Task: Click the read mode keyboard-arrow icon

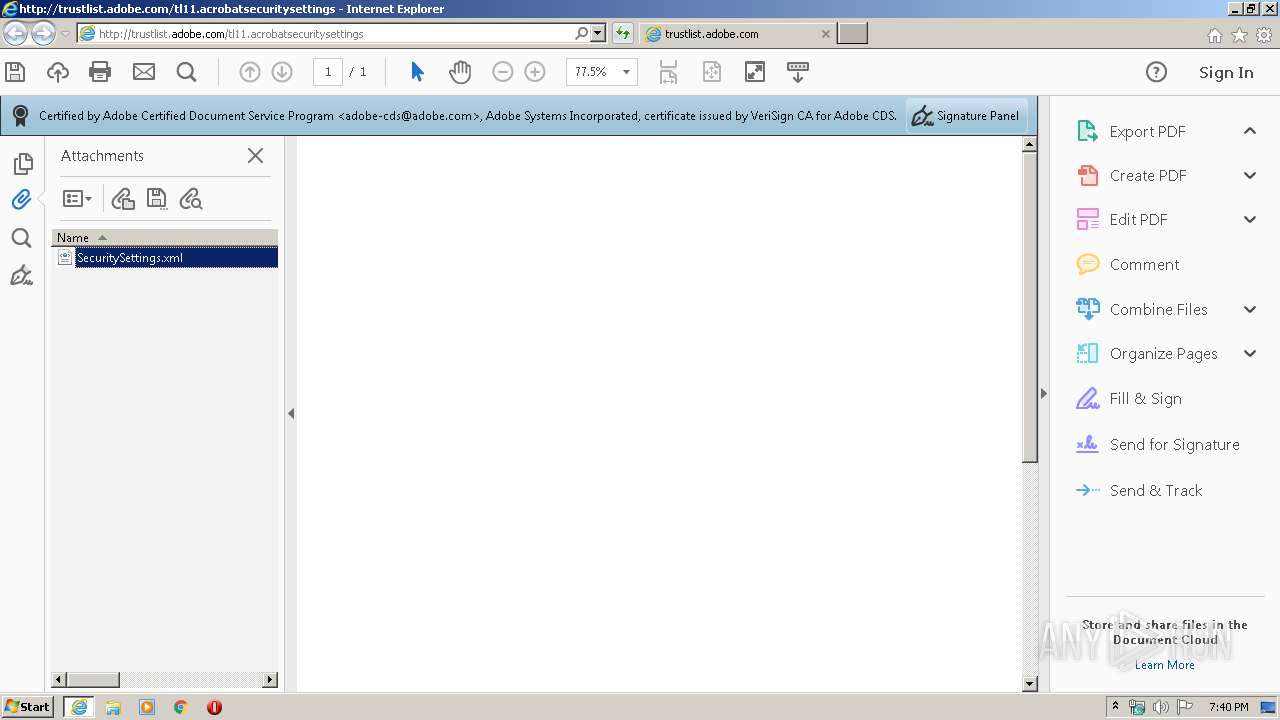Action: (x=798, y=72)
